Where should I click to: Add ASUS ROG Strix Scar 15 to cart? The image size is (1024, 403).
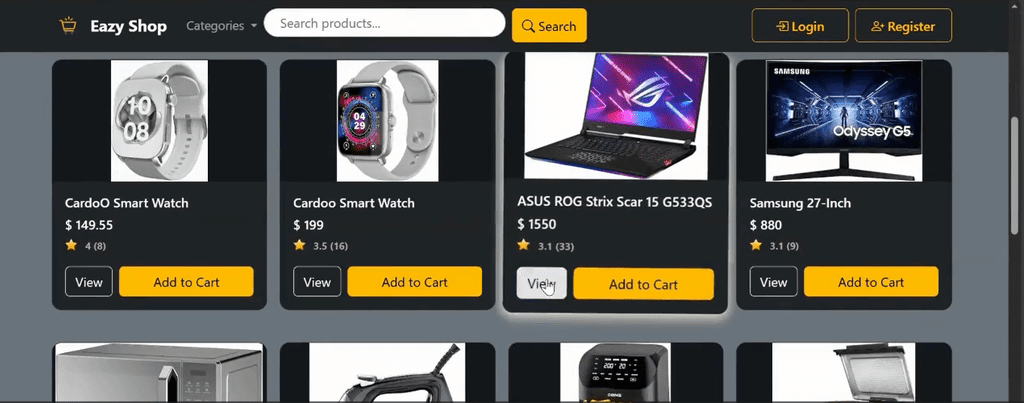point(643,284)
